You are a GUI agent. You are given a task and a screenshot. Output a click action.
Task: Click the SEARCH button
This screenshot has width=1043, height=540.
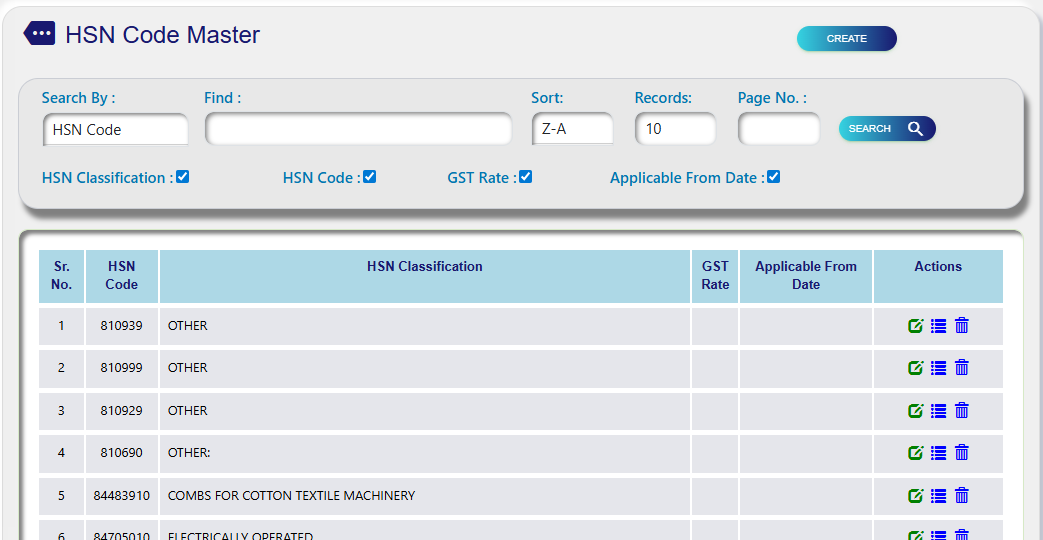(886, 129)
